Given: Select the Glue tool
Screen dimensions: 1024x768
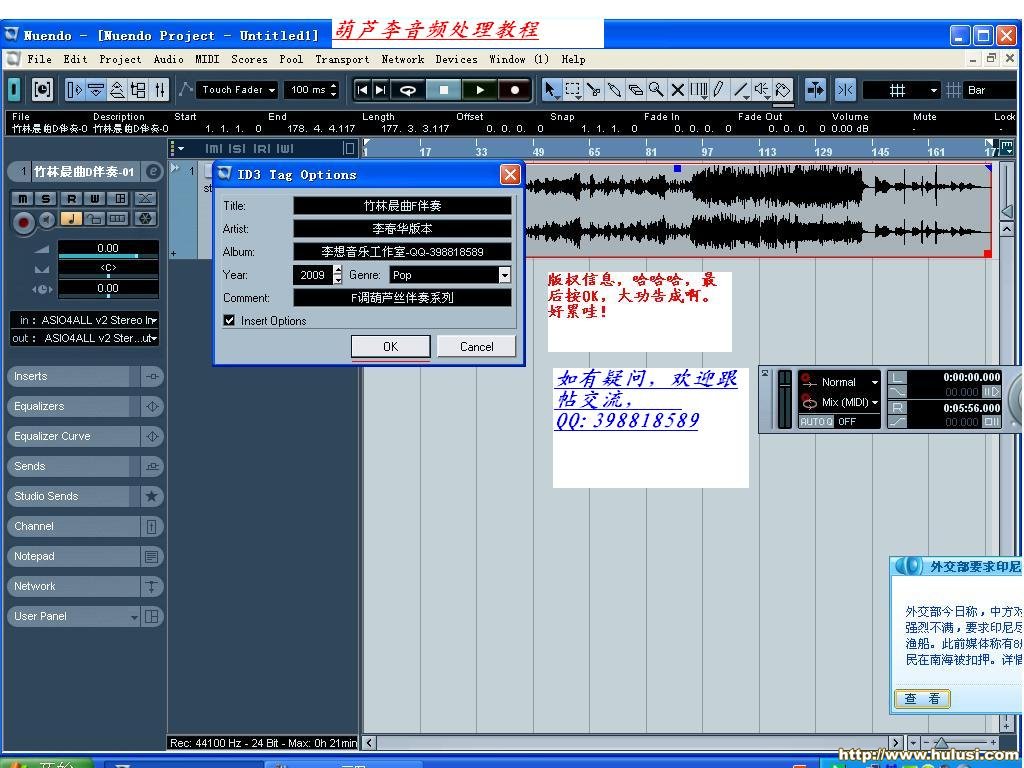Looking at the screenshot, I should 615,89.
